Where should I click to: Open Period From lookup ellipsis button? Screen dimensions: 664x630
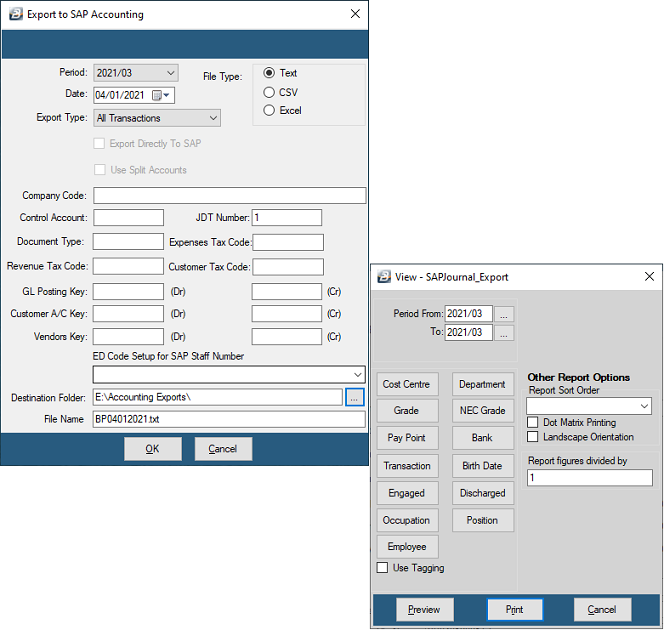pyautogui.click(x=504, y=314)
